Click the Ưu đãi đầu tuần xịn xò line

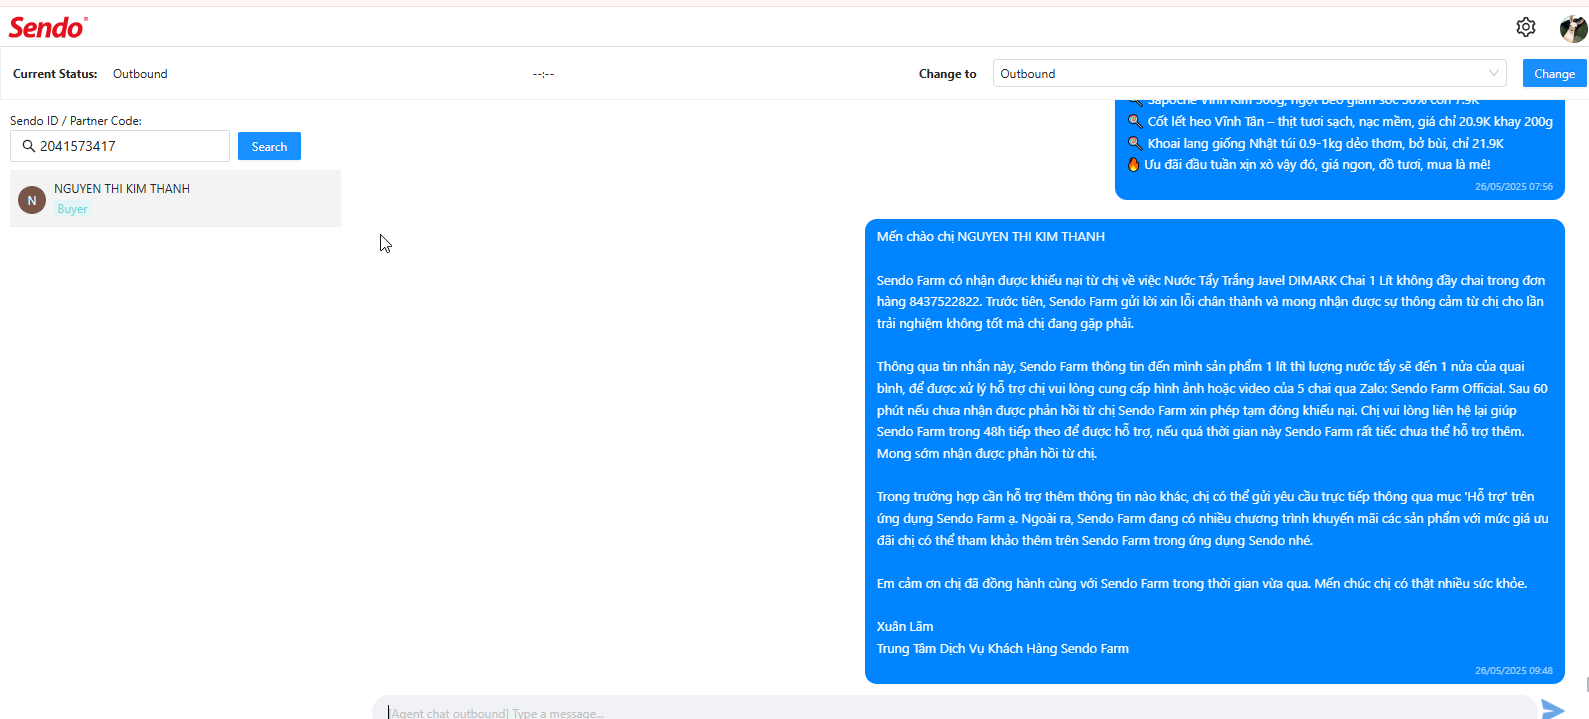(1309, 165)
